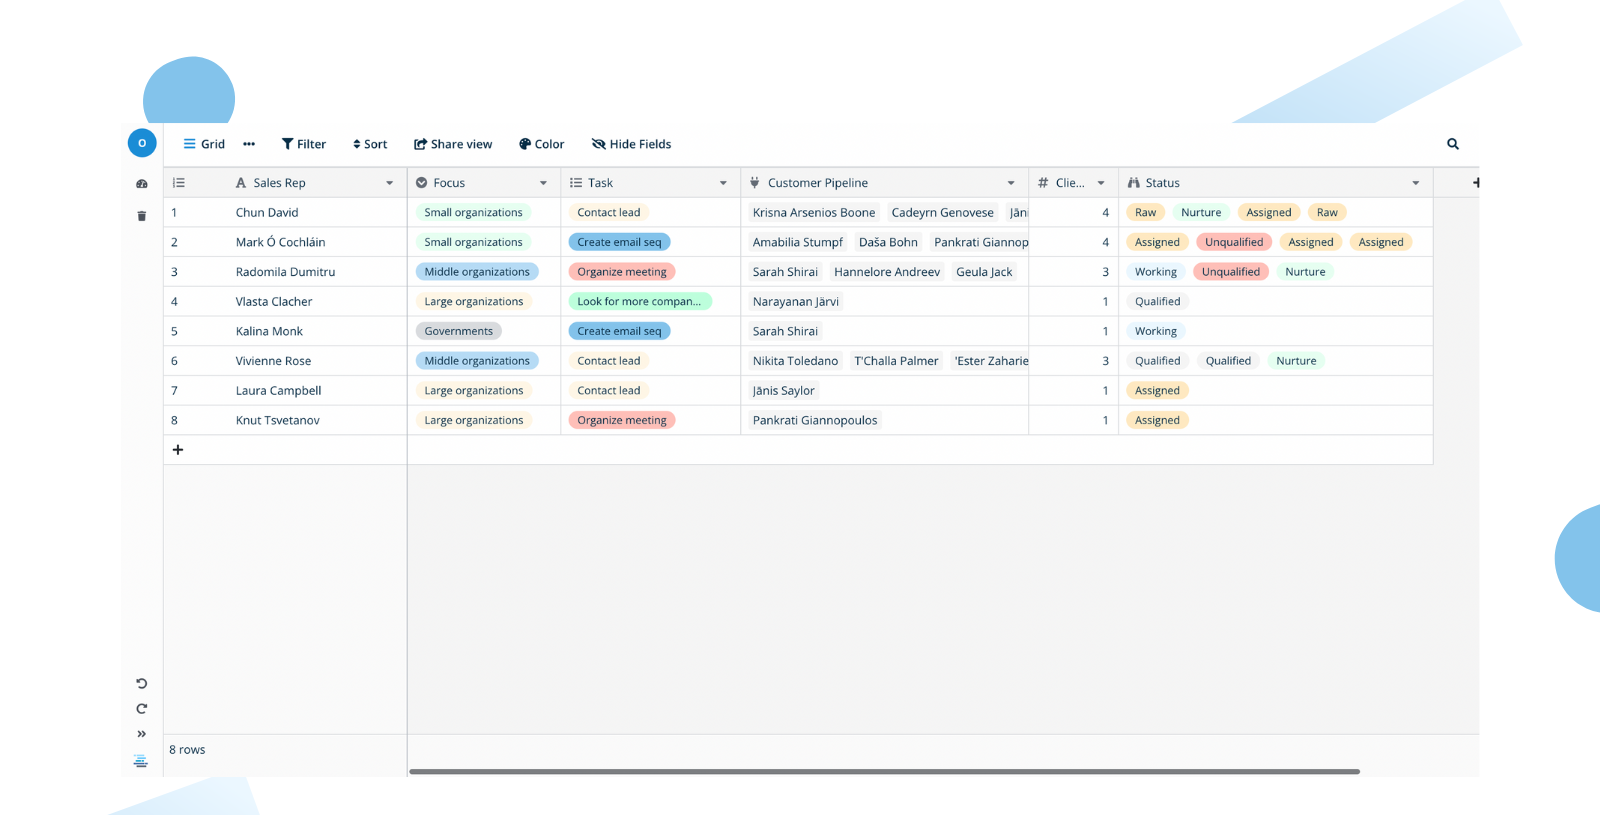Screen dimensions: 1600x815
Task: Open the trash bin in sidebar
Action: point(142,216)
